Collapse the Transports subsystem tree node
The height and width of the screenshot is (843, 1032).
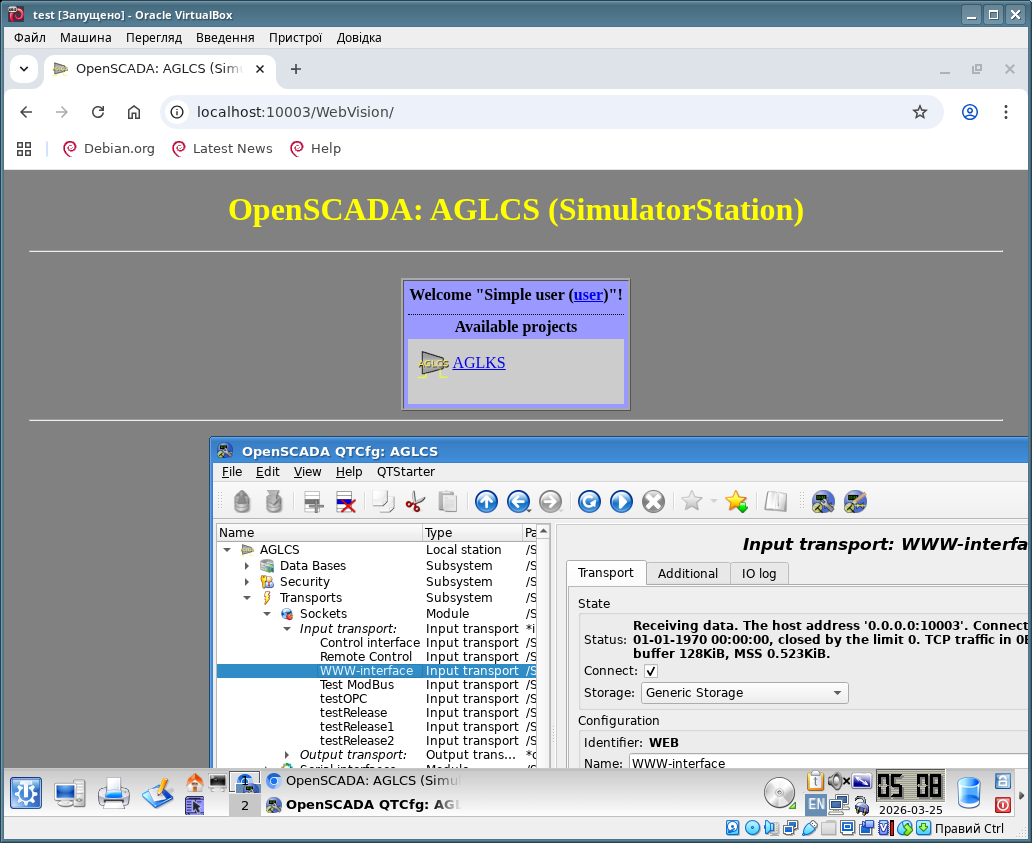[247, 598]
